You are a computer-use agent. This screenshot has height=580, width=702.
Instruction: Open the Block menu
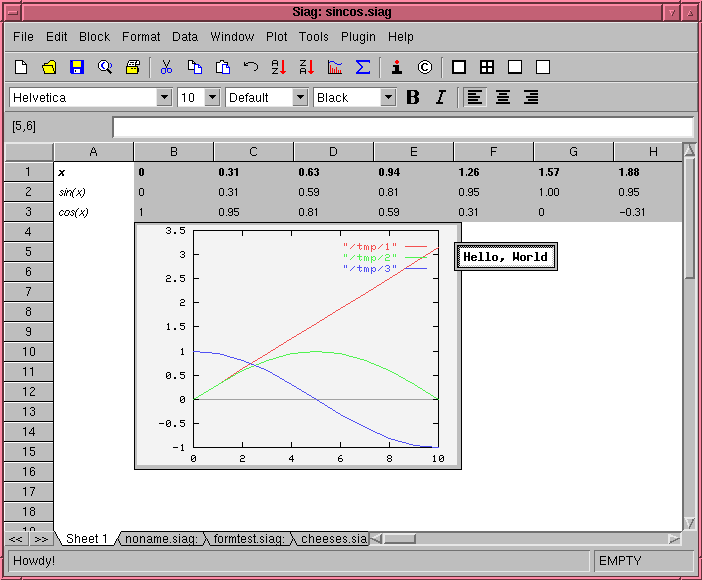(x=94, y=37)
